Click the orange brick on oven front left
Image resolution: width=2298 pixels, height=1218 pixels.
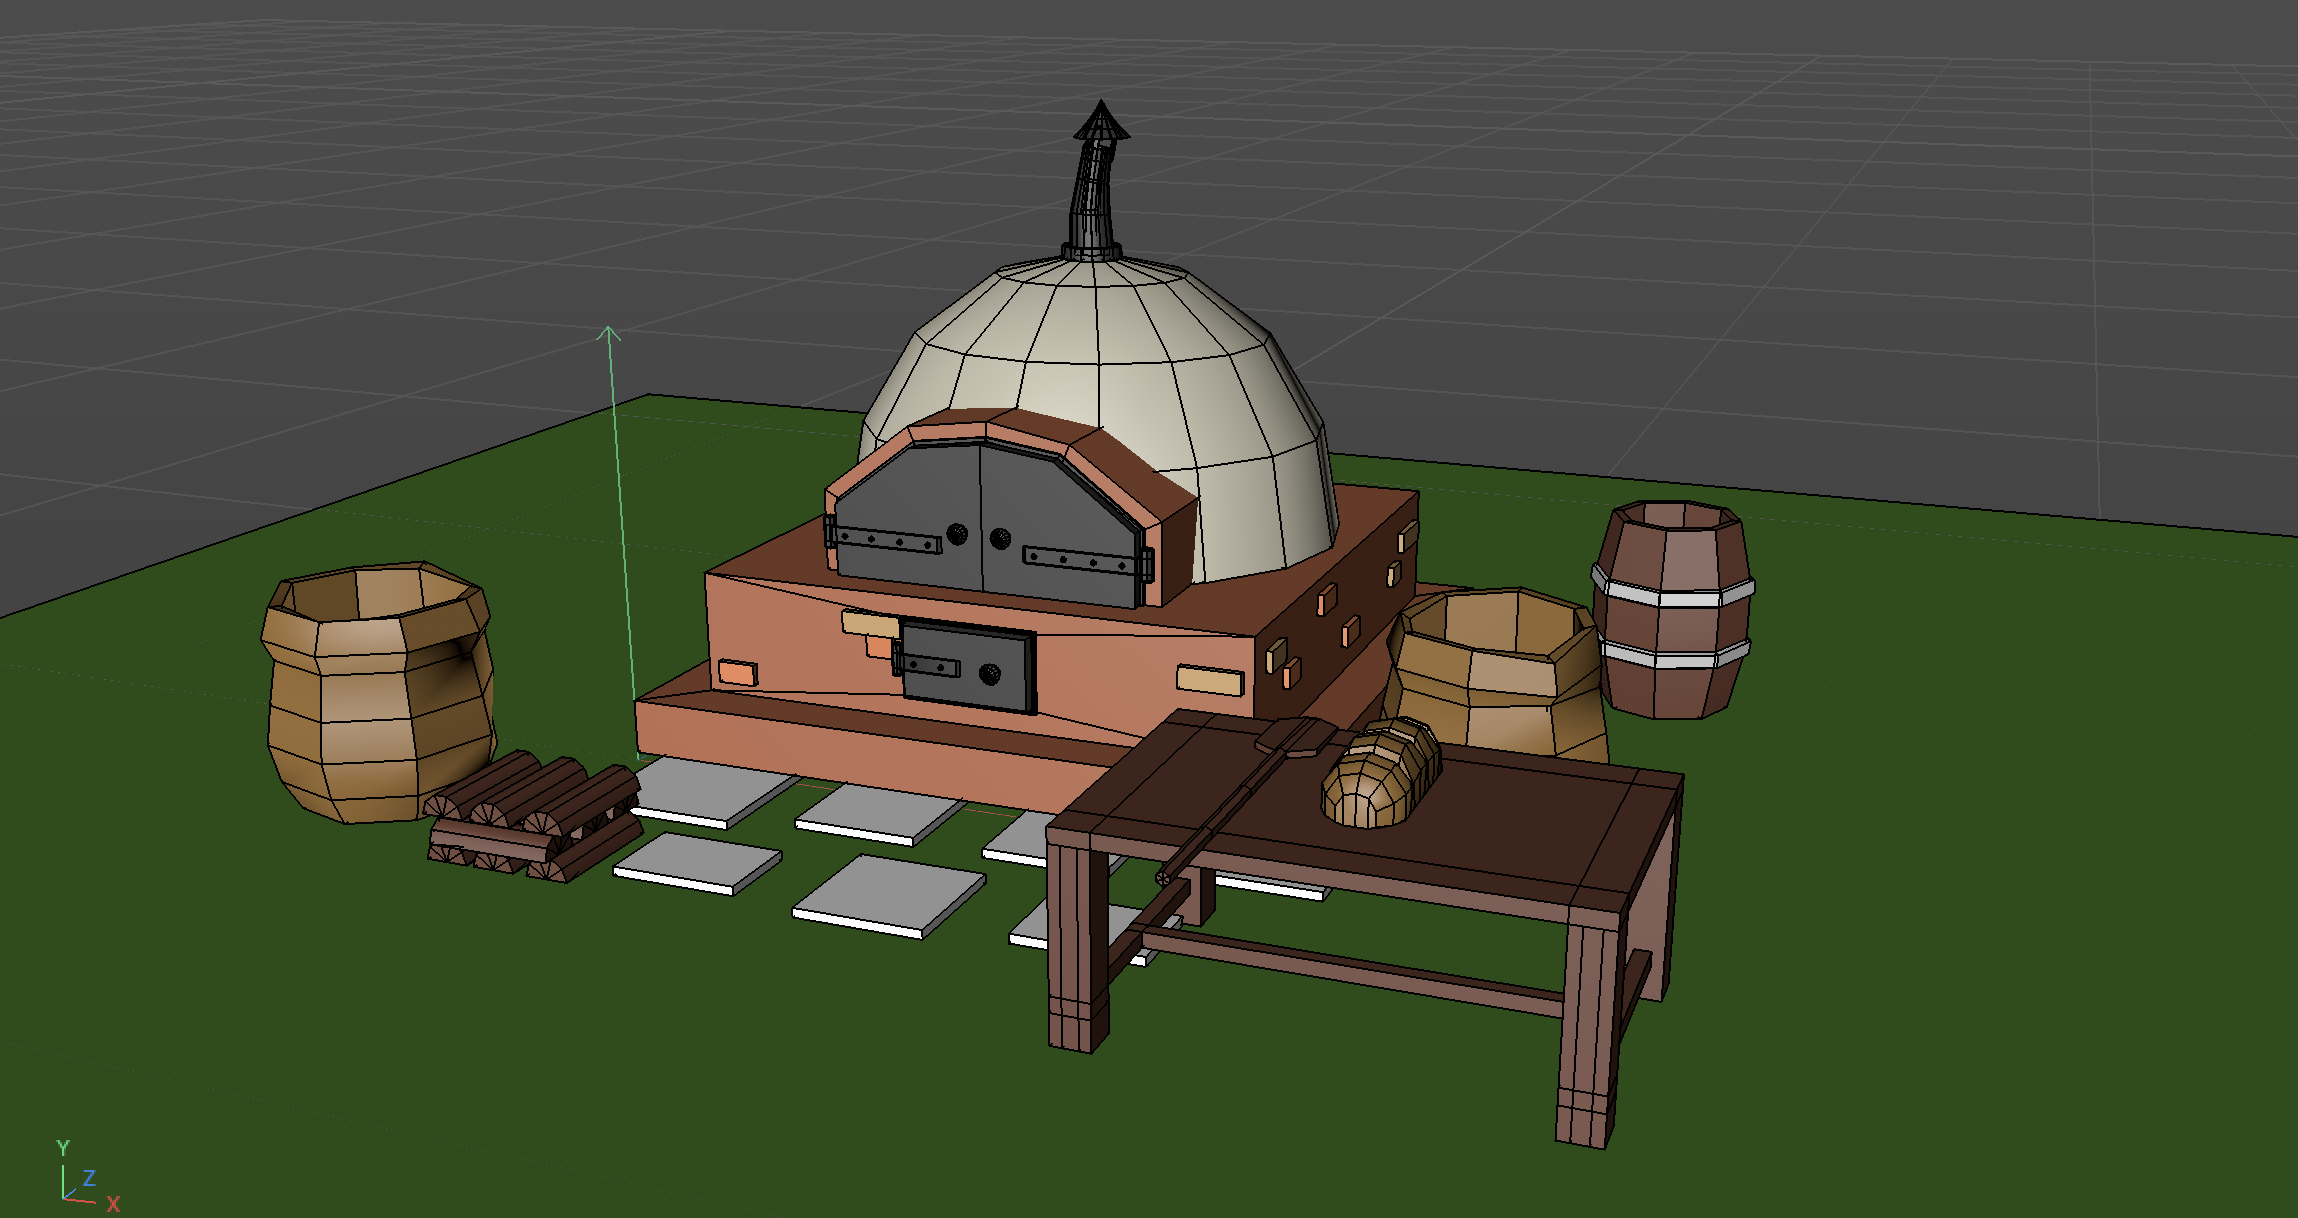click(737, 673)
